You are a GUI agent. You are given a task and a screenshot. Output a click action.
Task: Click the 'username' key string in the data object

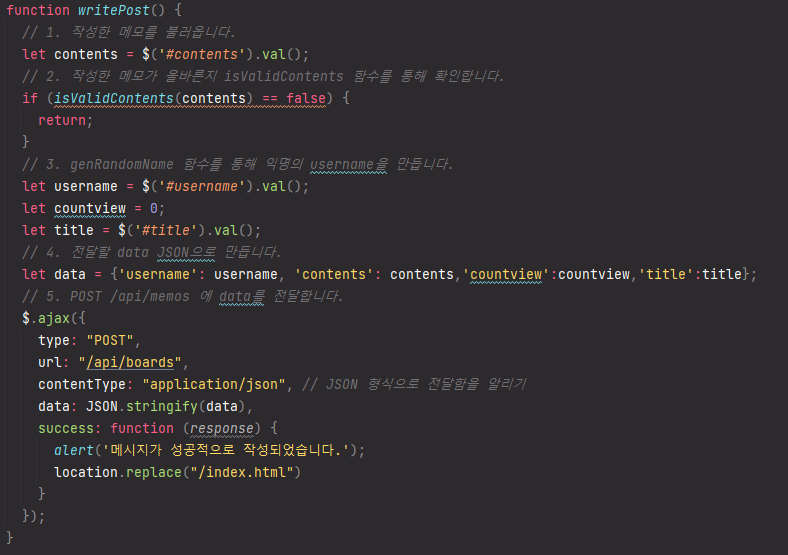(158, 274)
